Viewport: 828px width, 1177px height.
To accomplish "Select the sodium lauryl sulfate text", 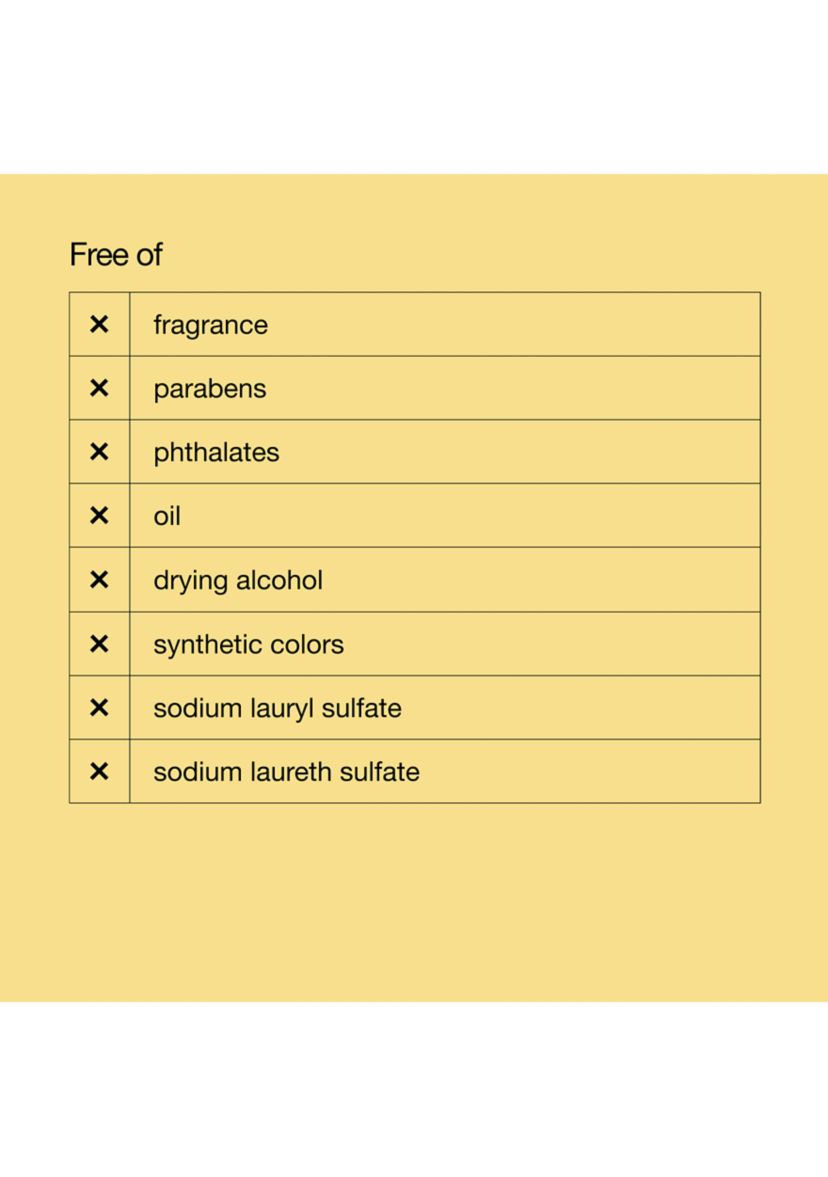I will point(277,709).
